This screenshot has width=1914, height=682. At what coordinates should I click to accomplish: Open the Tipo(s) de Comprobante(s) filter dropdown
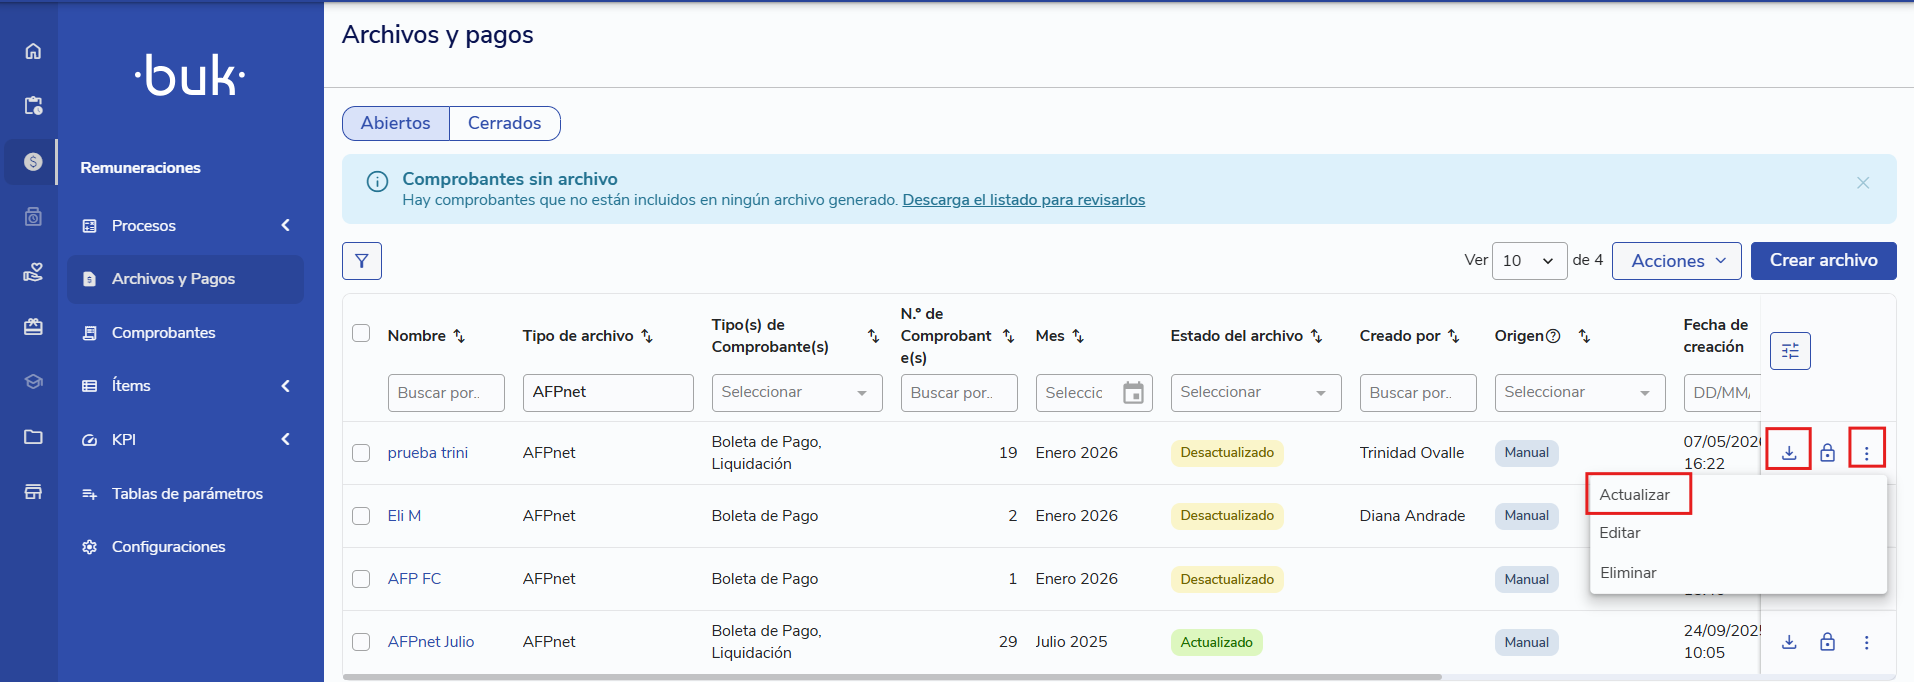(x=796, y=393)
